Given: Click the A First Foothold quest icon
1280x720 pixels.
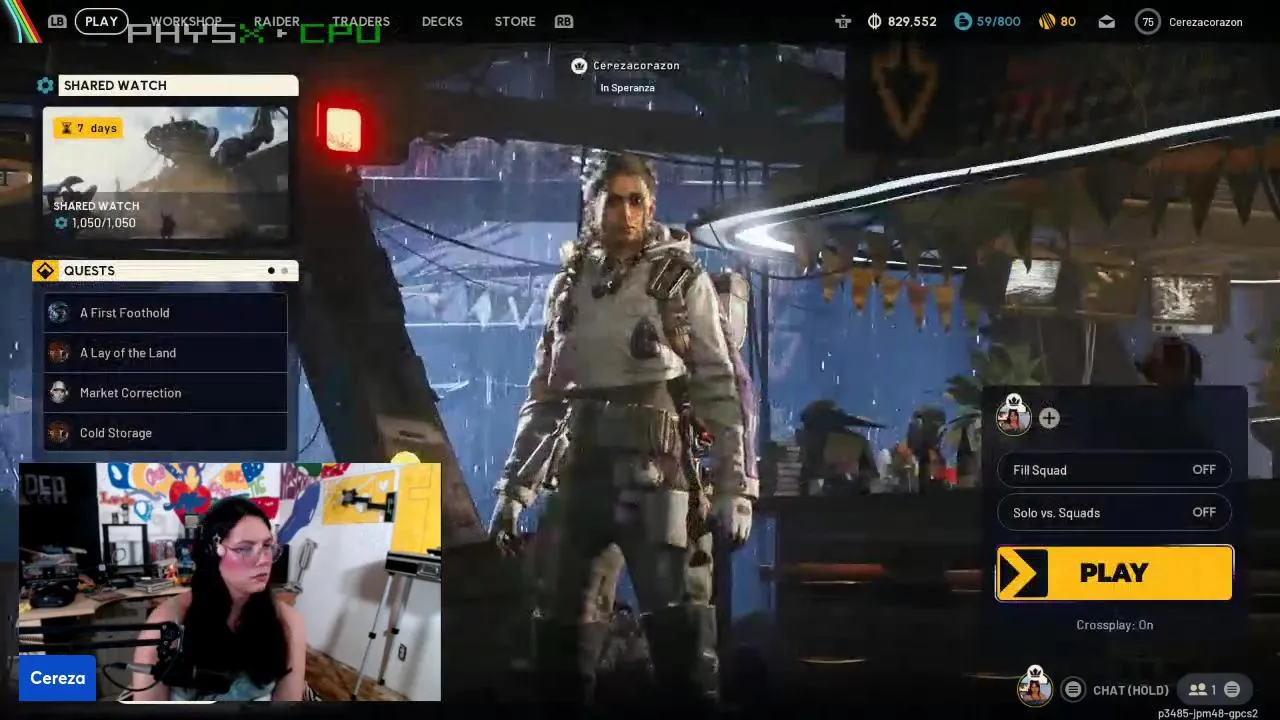Looking at the screenshot, I should (59, 313).
